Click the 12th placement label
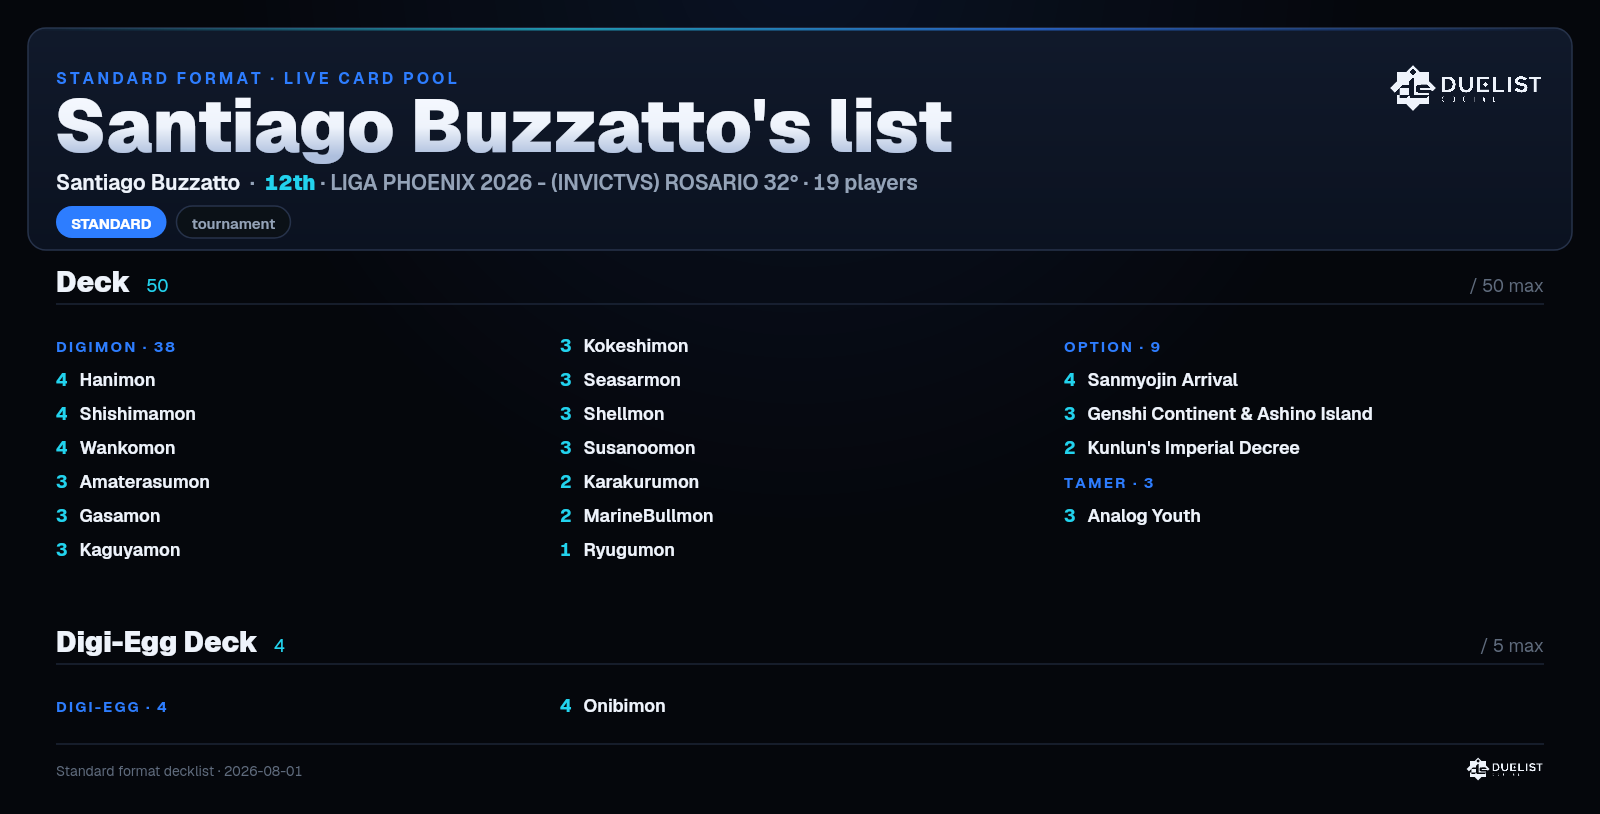This screenshot has height=814, width=1600. tap(290, 183)
